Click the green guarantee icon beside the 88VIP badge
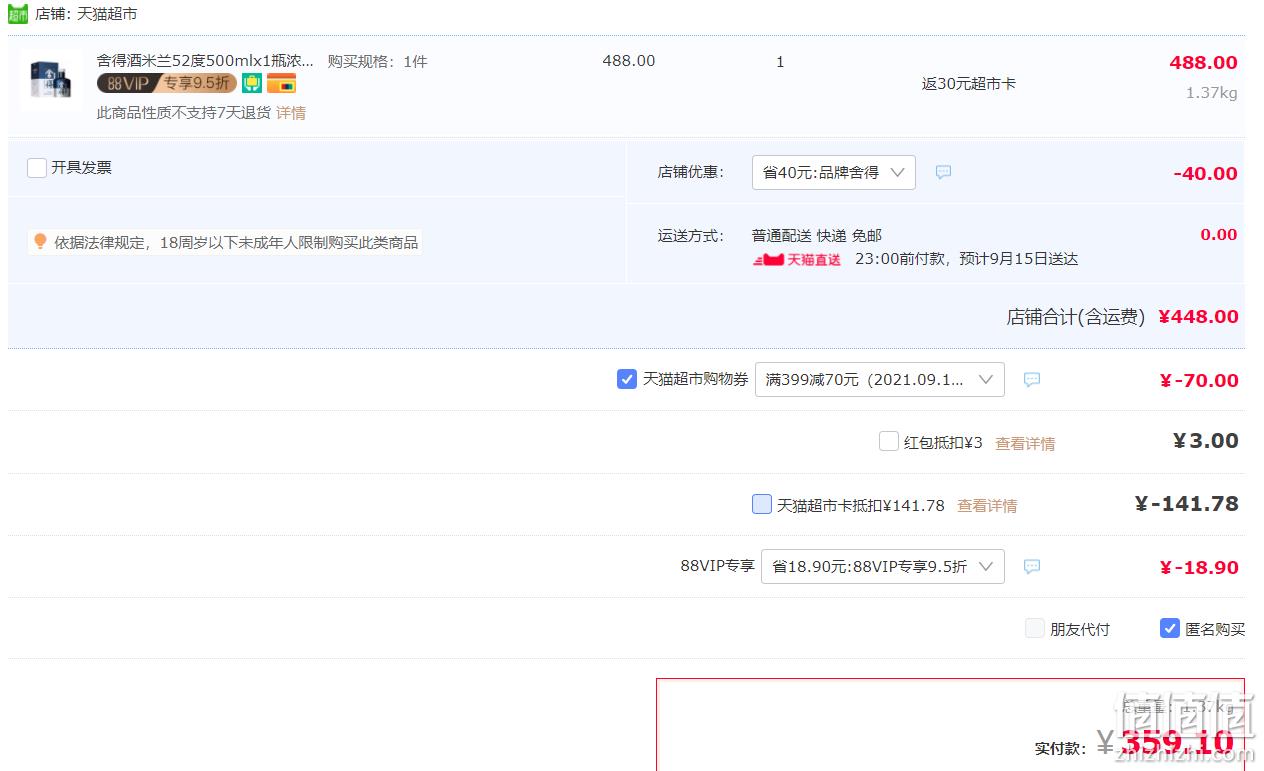The height and width of the screenshot is (771, 1264). pyautogui.click(x=252, y=83)
